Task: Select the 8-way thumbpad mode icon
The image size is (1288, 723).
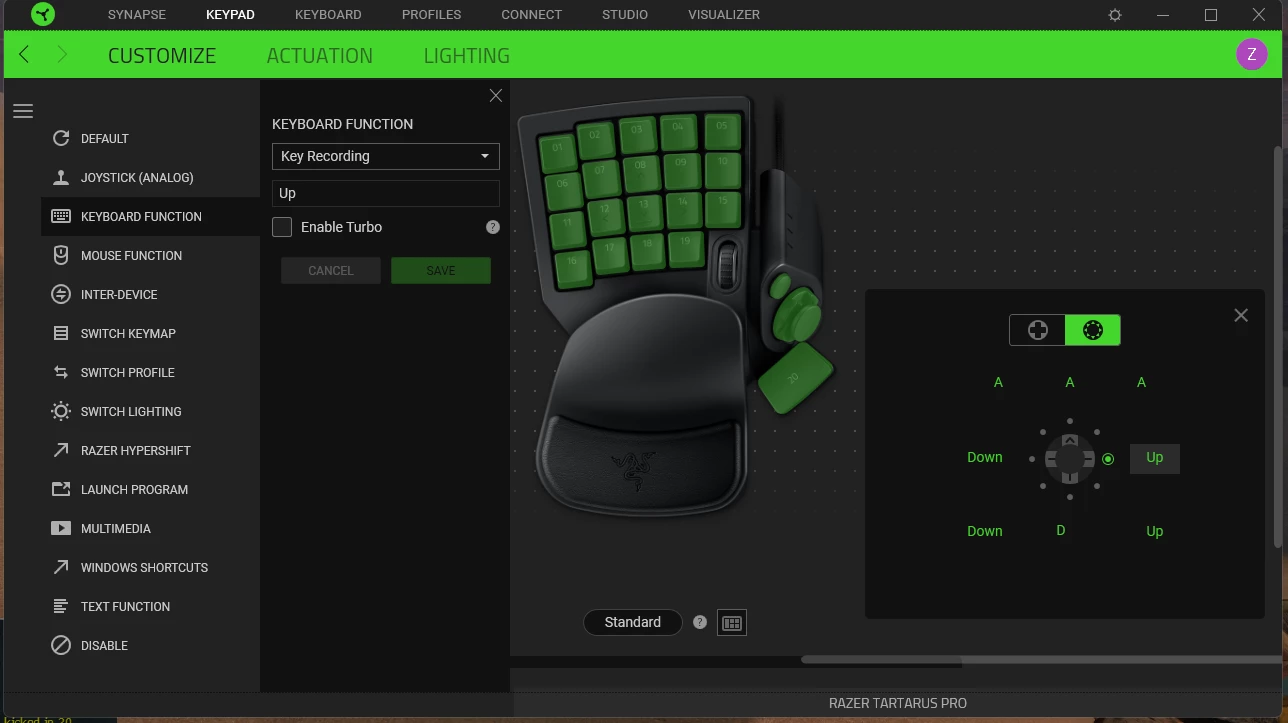Action: coord(1093,330)
